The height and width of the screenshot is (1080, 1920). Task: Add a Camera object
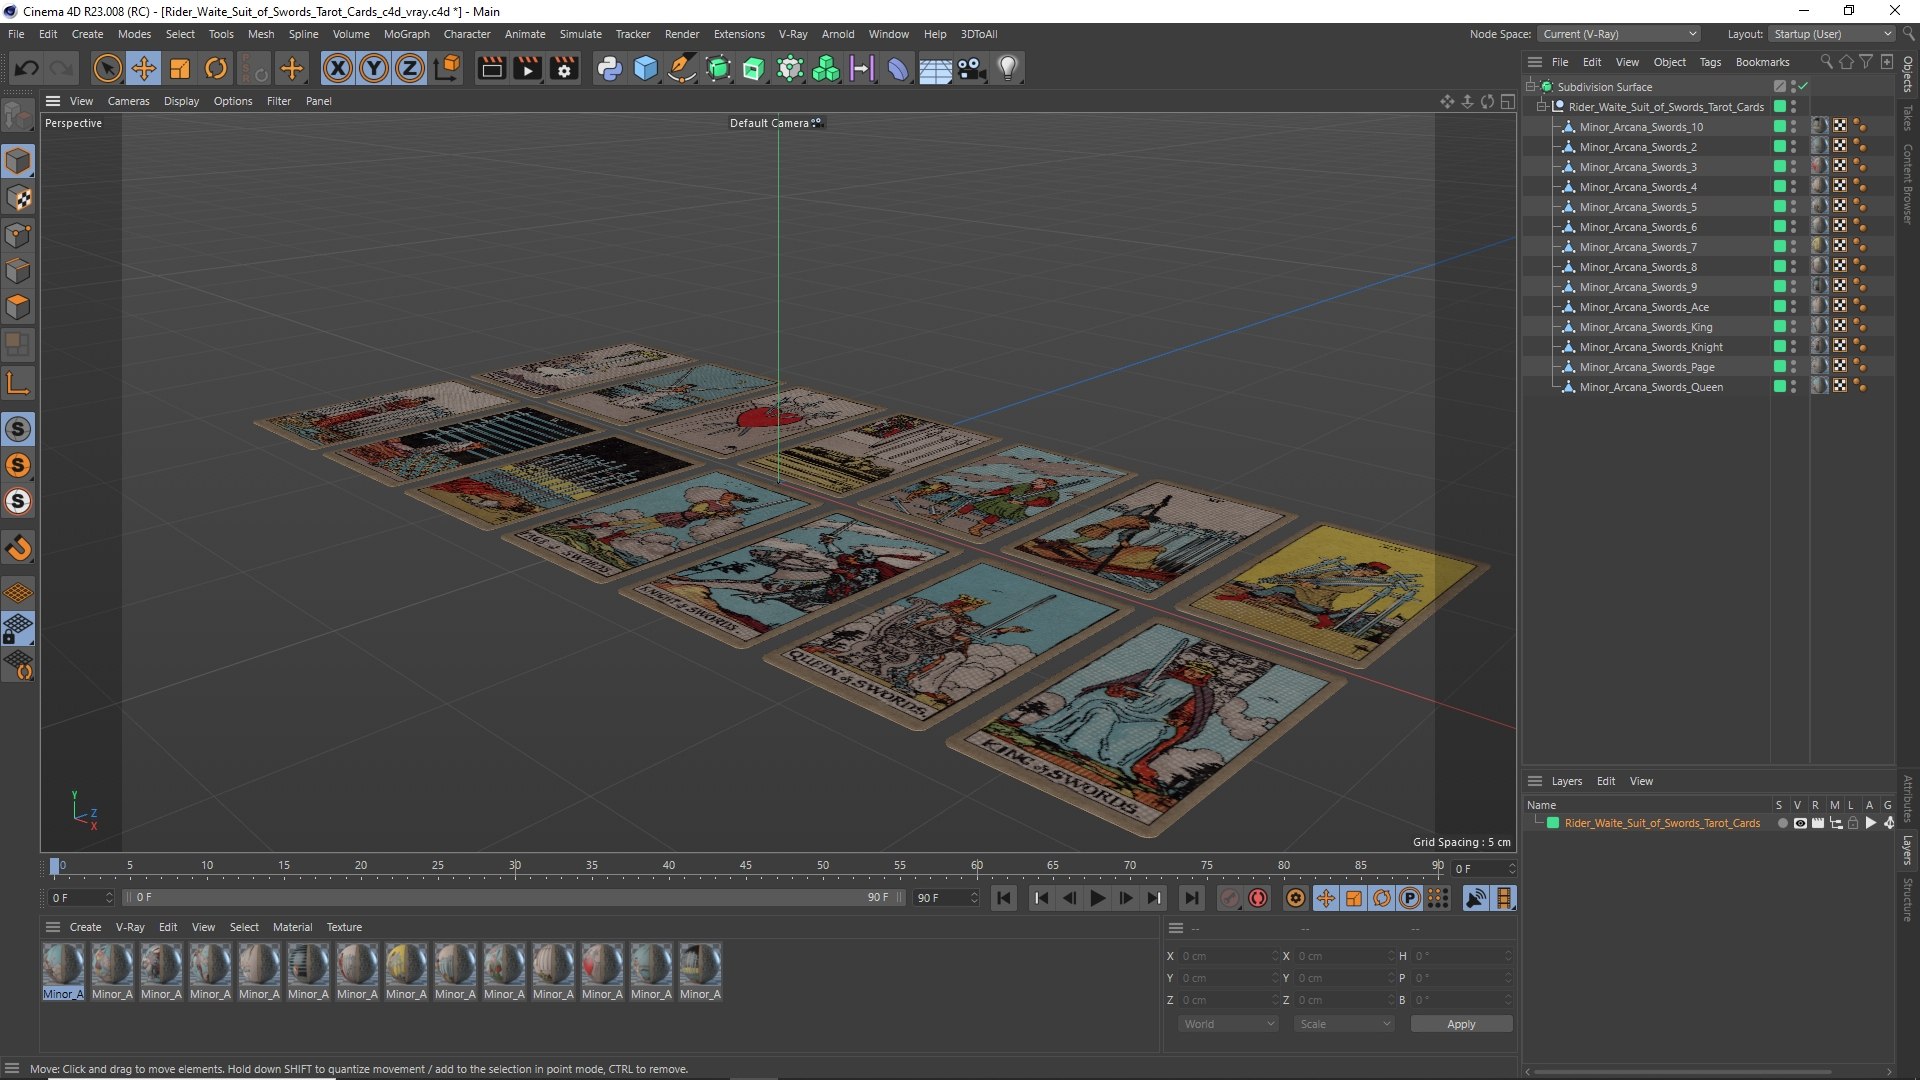(x=971, y=69)
